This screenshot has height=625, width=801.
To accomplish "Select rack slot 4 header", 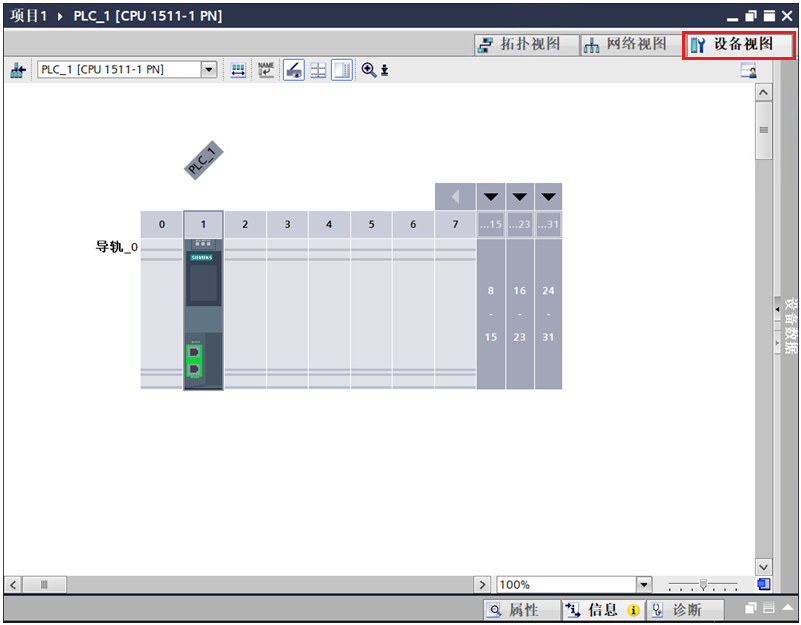I will coord(329,224).
